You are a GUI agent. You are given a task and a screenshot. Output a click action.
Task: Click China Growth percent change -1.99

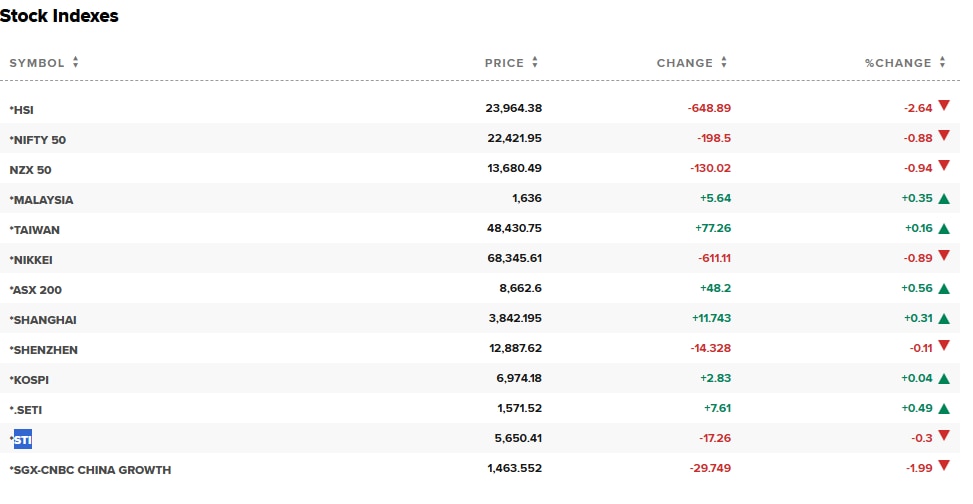(919, 468)
